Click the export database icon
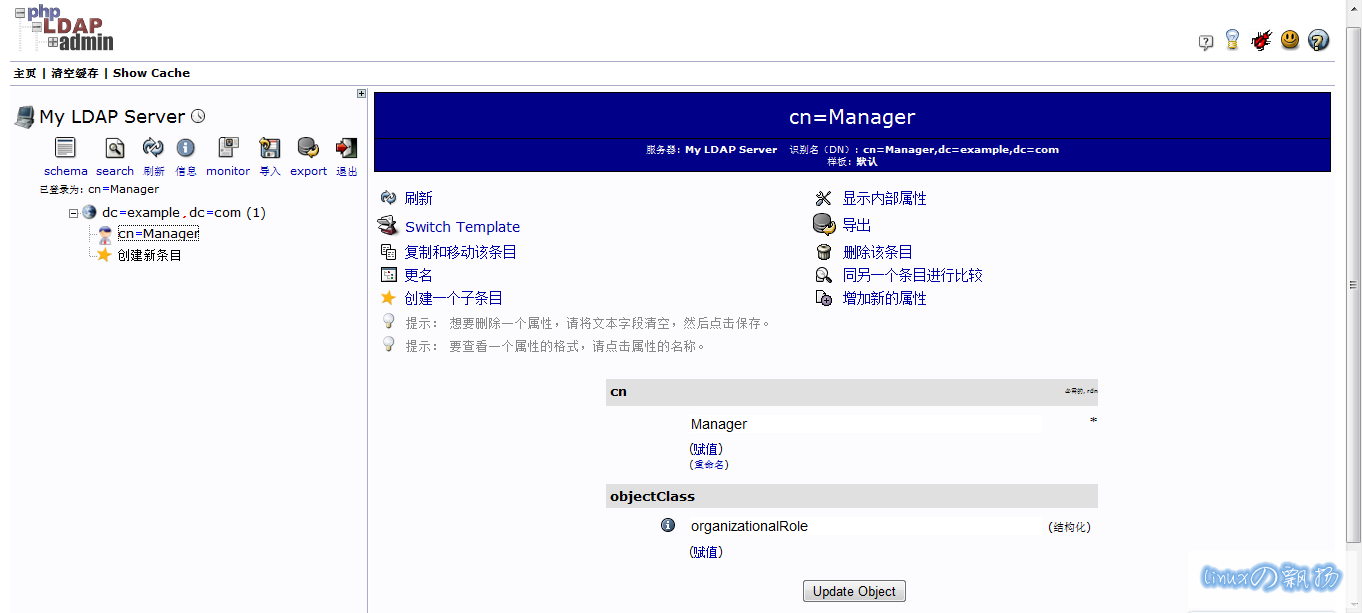This screenshot has width=1362, height=613. pos(308,148)
